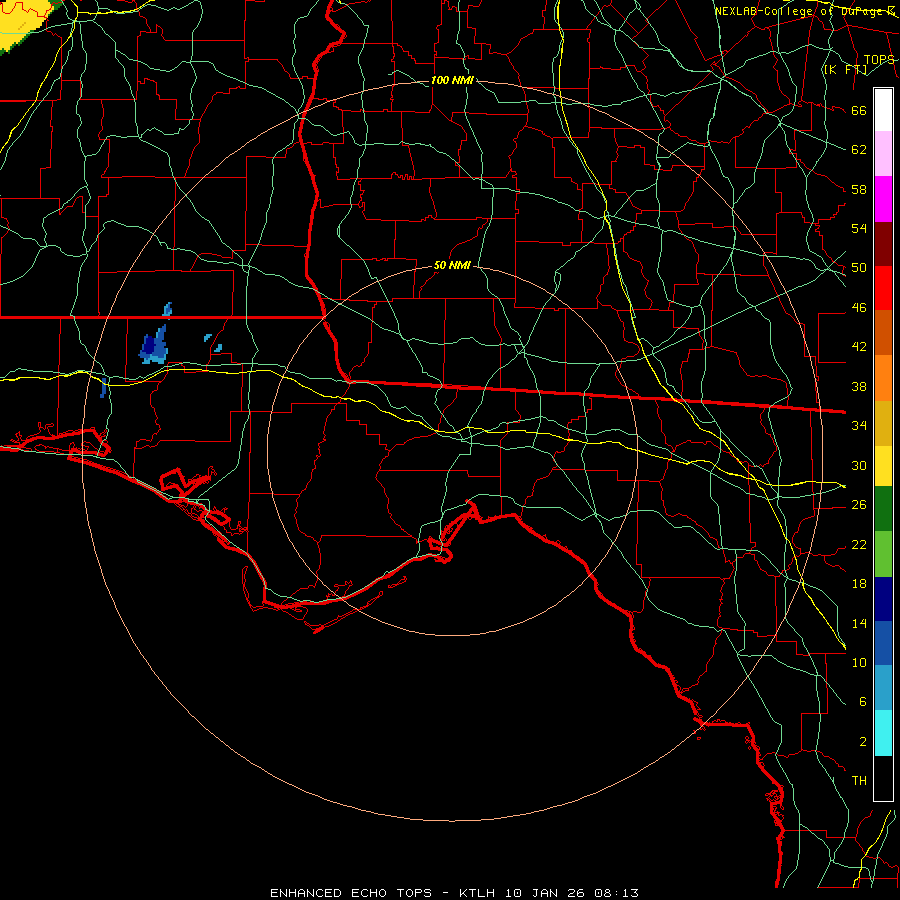900x900 pixels.
Task: Click the legend value 6
Action: coord(863,702)
